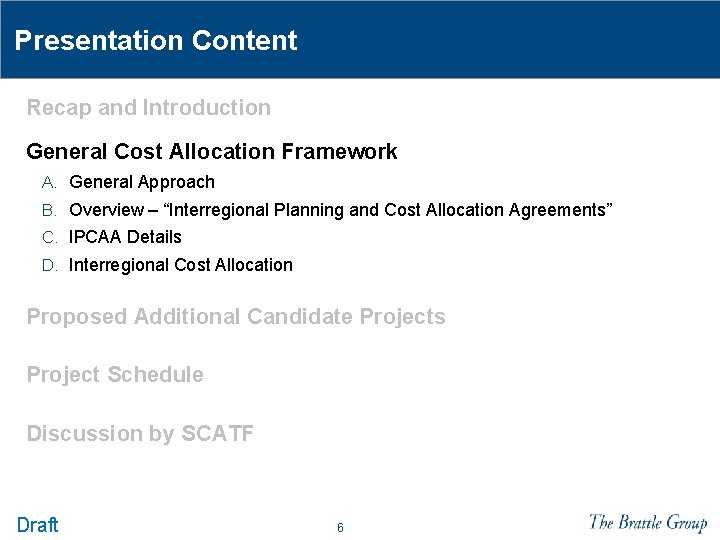The image size is (720, 540).
Task: Click the page number 6
Action: tap(340, 527)
